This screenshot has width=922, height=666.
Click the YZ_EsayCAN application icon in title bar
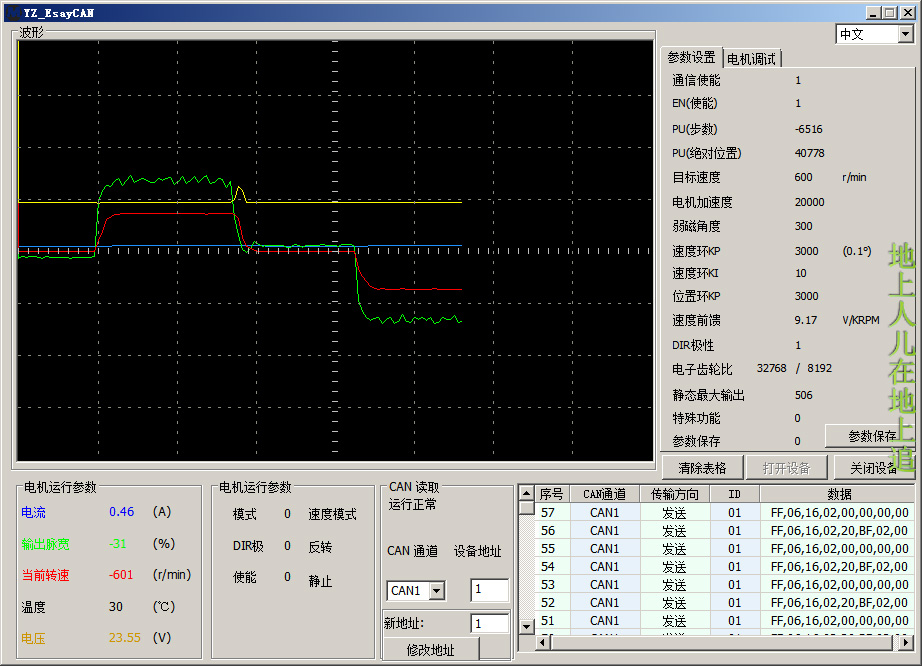14,12
